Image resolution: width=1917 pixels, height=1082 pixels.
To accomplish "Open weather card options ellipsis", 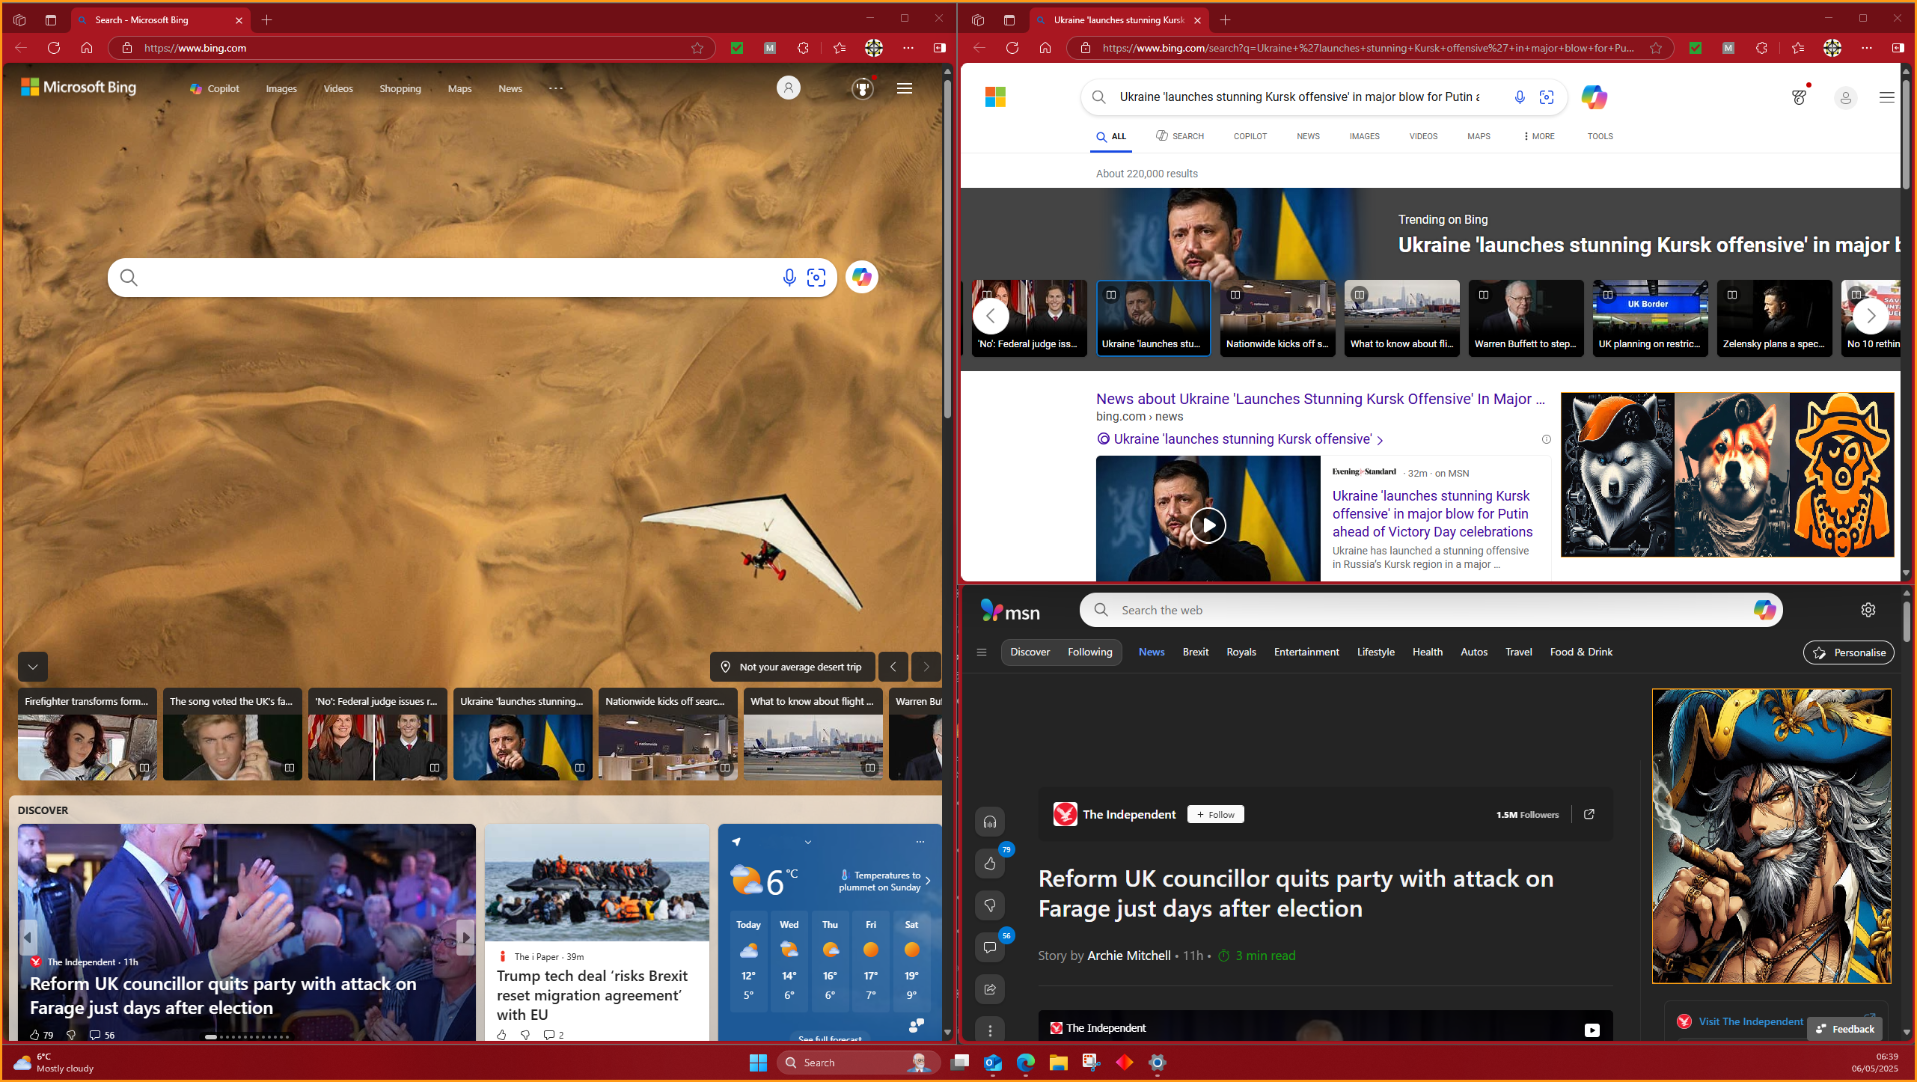I will 920,842.
